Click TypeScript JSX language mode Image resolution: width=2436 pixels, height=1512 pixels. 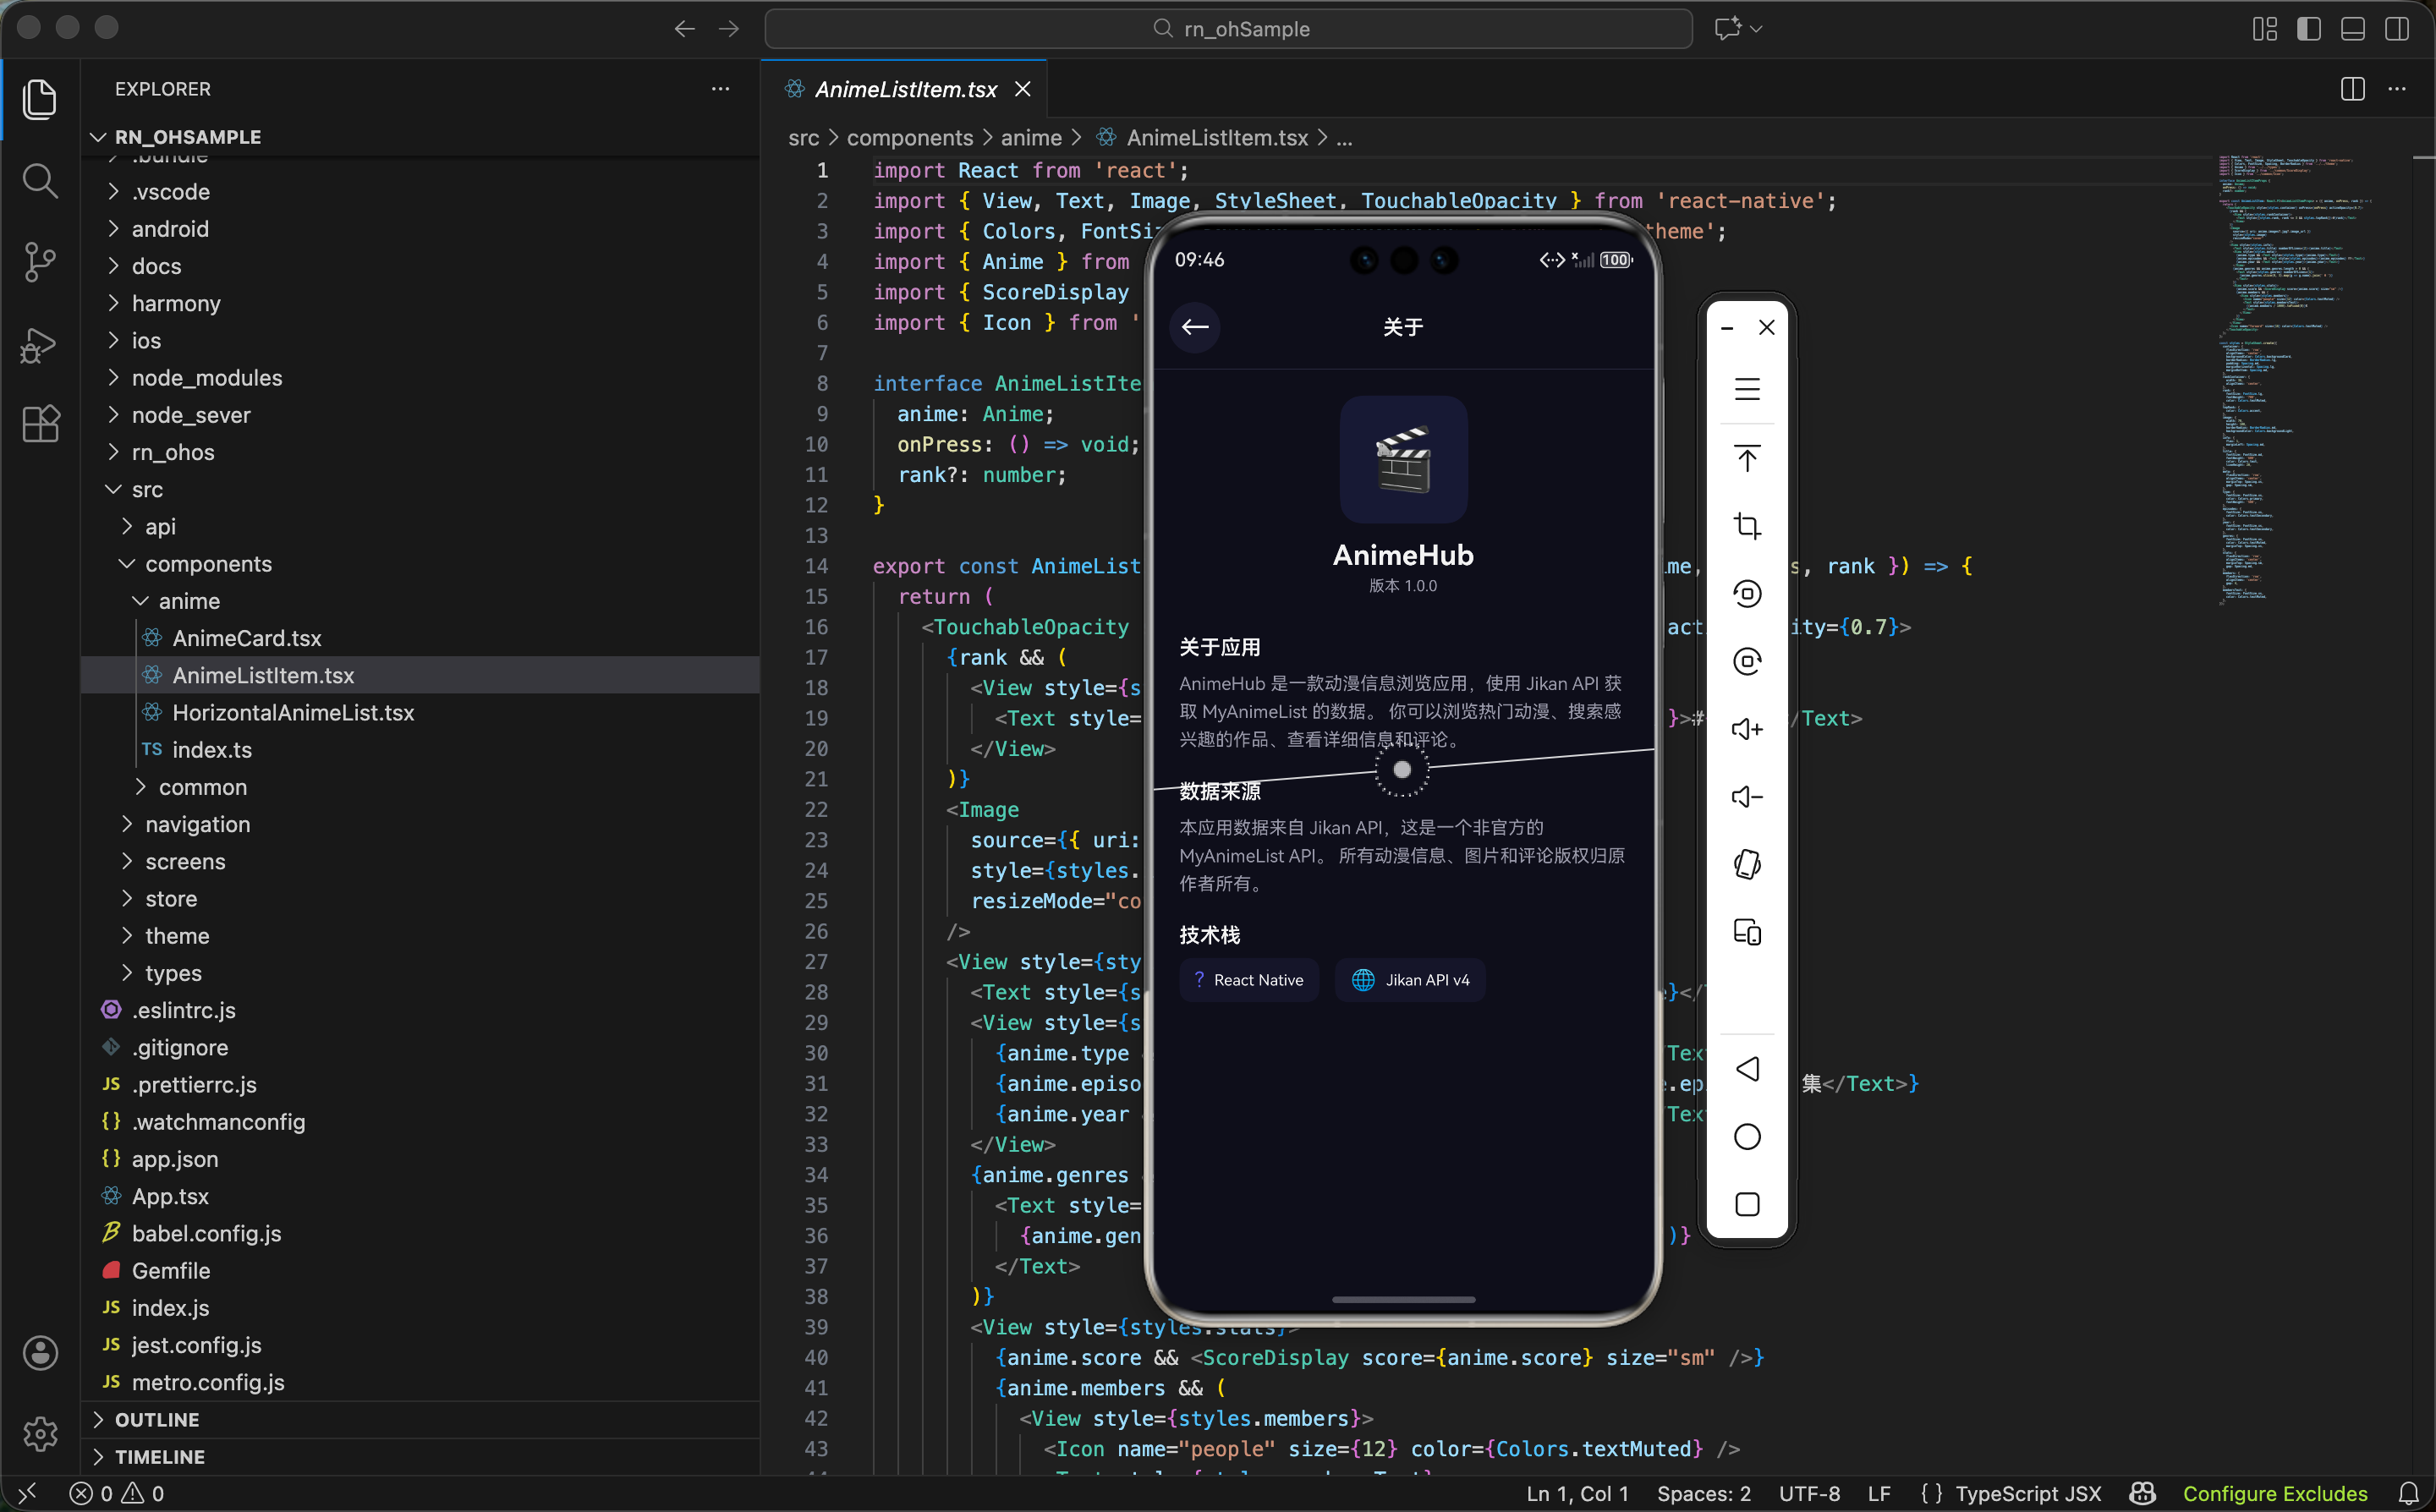click(x=2027, y=1493)
